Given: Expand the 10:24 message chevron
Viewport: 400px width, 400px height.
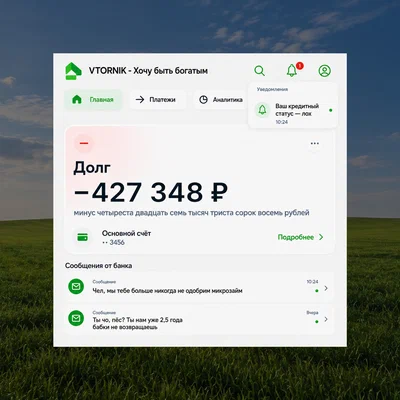Looking at the screenshot, I should [x=326, y=288].
